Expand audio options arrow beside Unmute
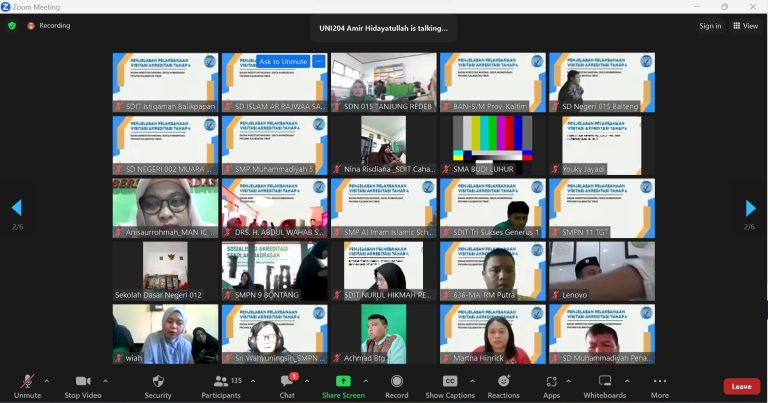The image size is (768, 403). click(x=48, y=380)
